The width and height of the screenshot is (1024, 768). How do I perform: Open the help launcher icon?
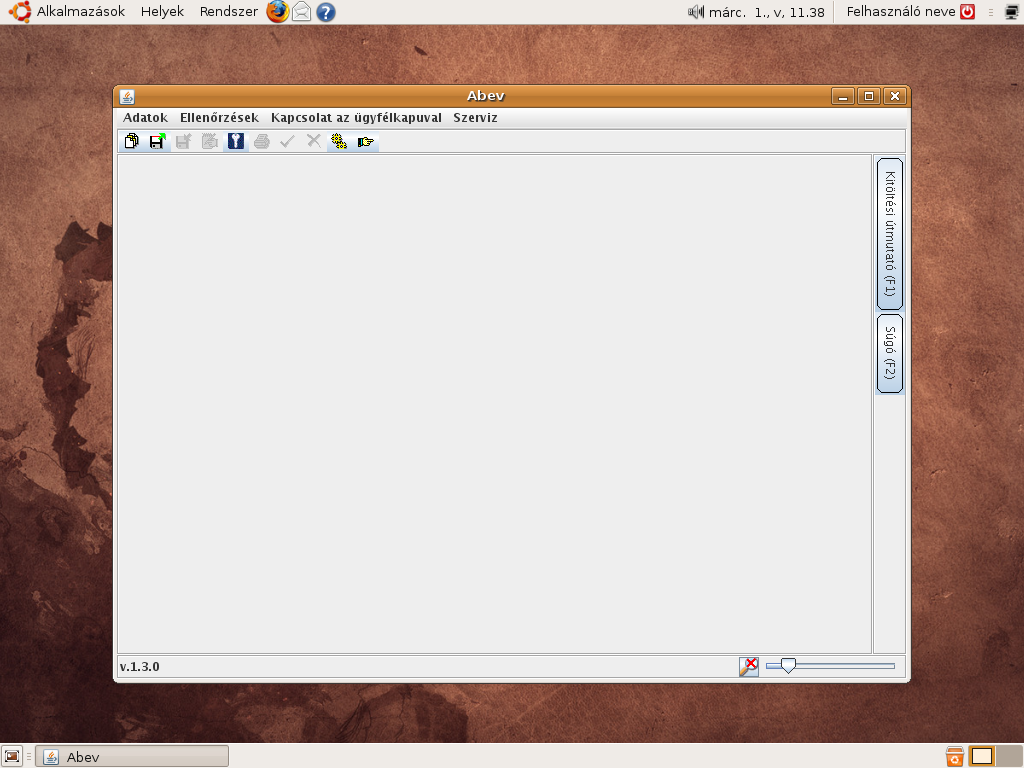pyautogui.click(x=326, y=12)
